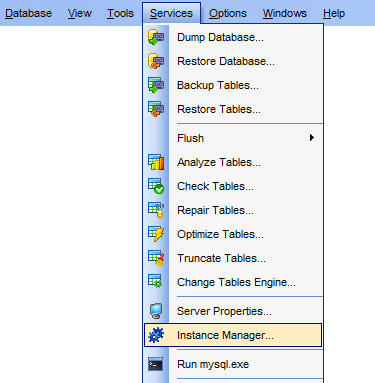Open the Database menu
Image resolution: width=375 pixels, height=383 pixels.
29,13
